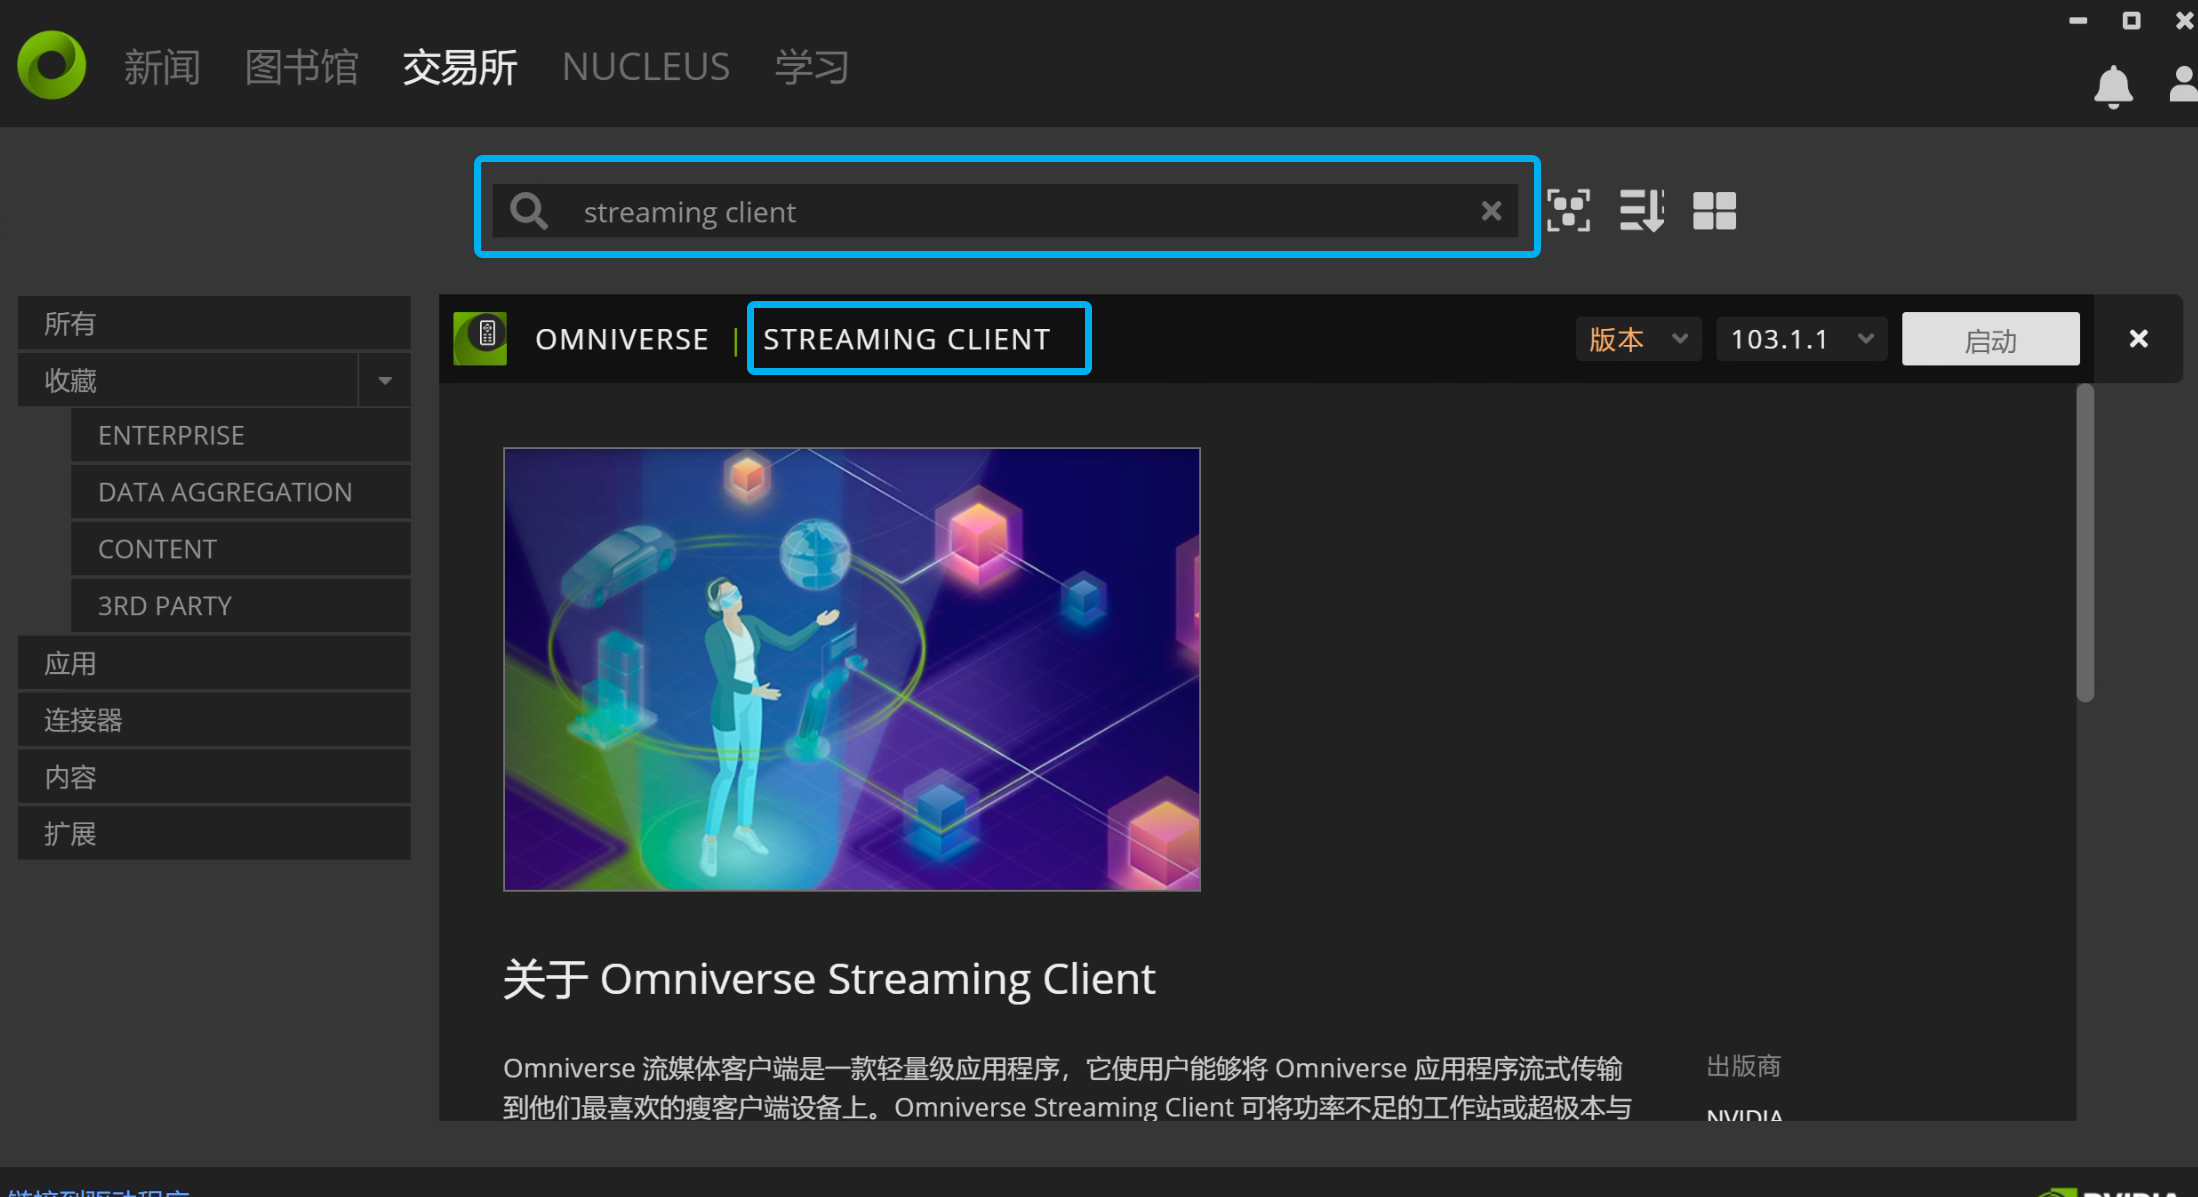Open the 学习 tab
This screenshot has width=2198, height=1197.
tap(812, 67)
